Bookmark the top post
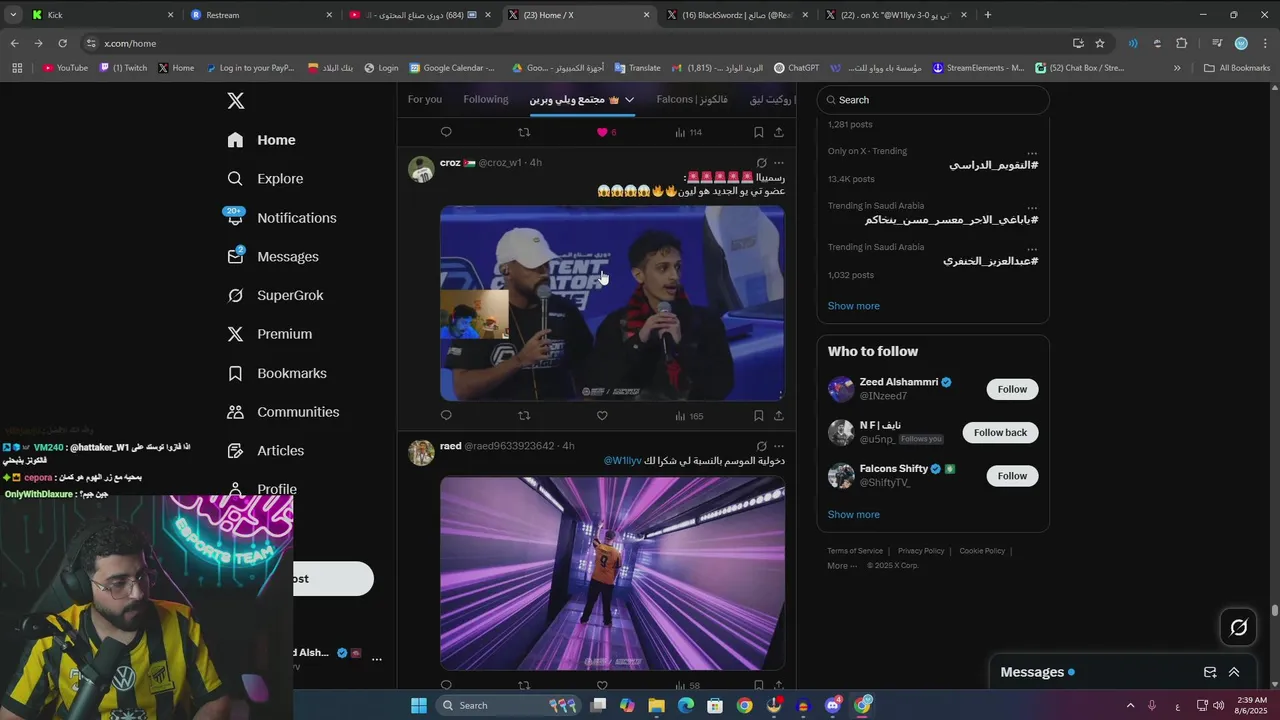Viewport: 1280px width, 720px height. click(758, 132)
